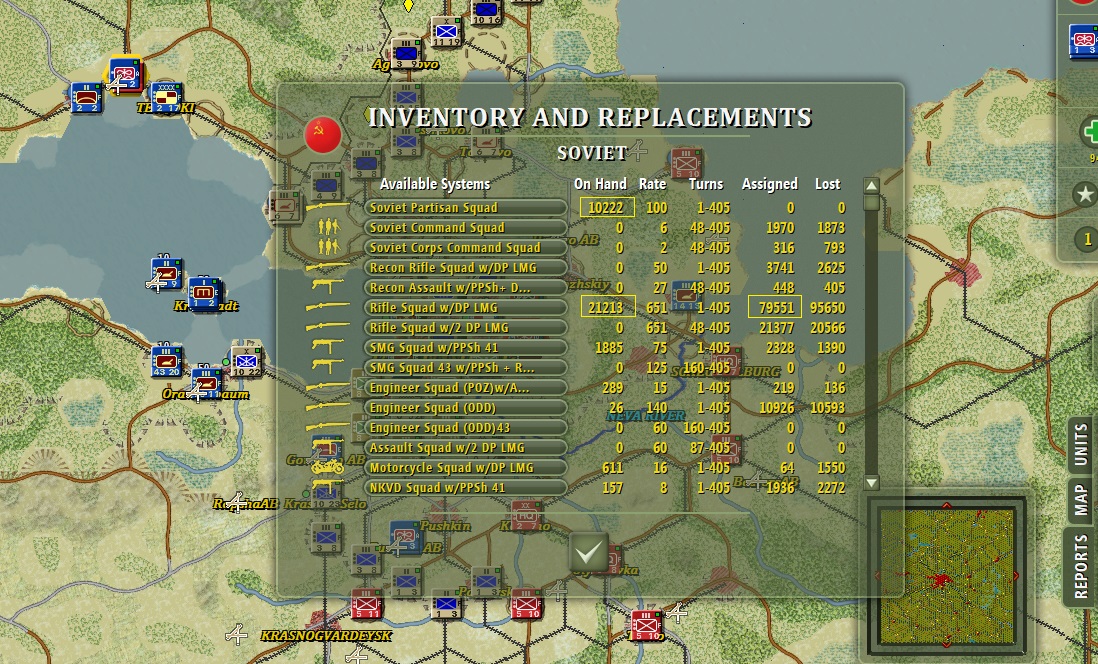Click the minimap thumbnail
The image size is (1098, 664).
point(947,576)
